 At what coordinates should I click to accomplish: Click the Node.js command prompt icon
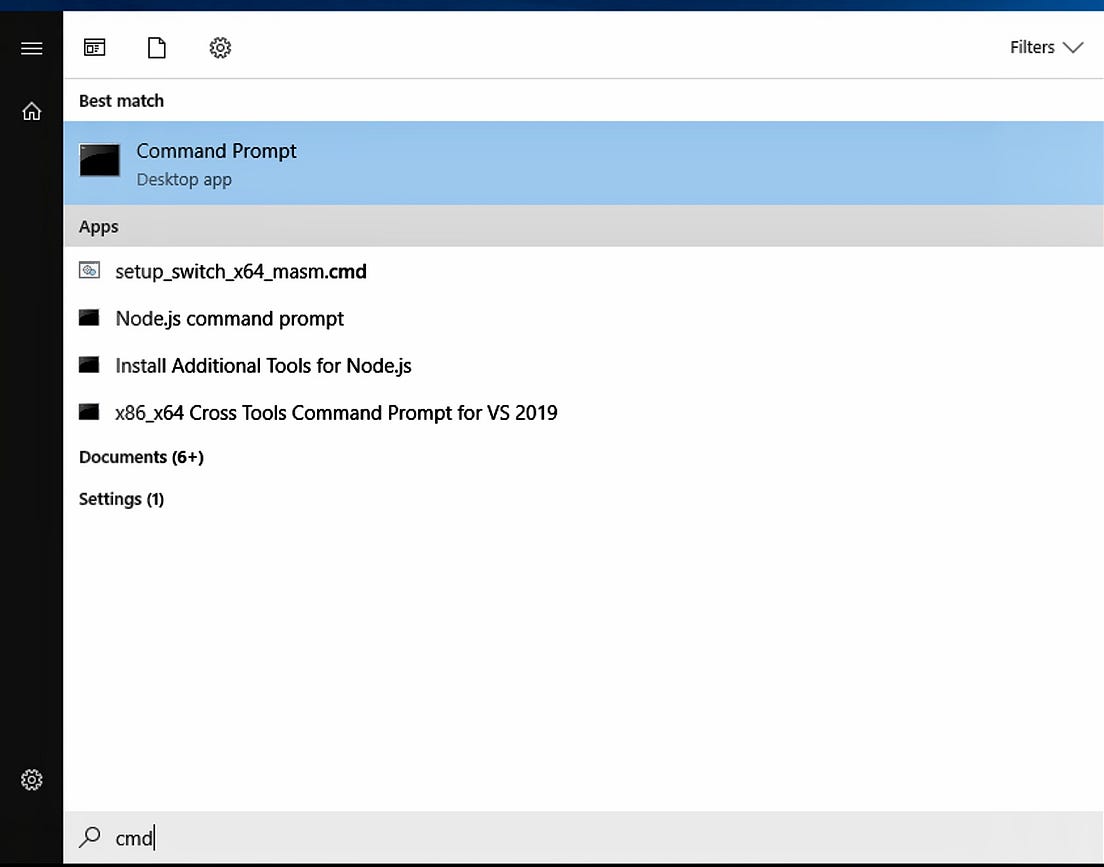[x=89, y=318]
